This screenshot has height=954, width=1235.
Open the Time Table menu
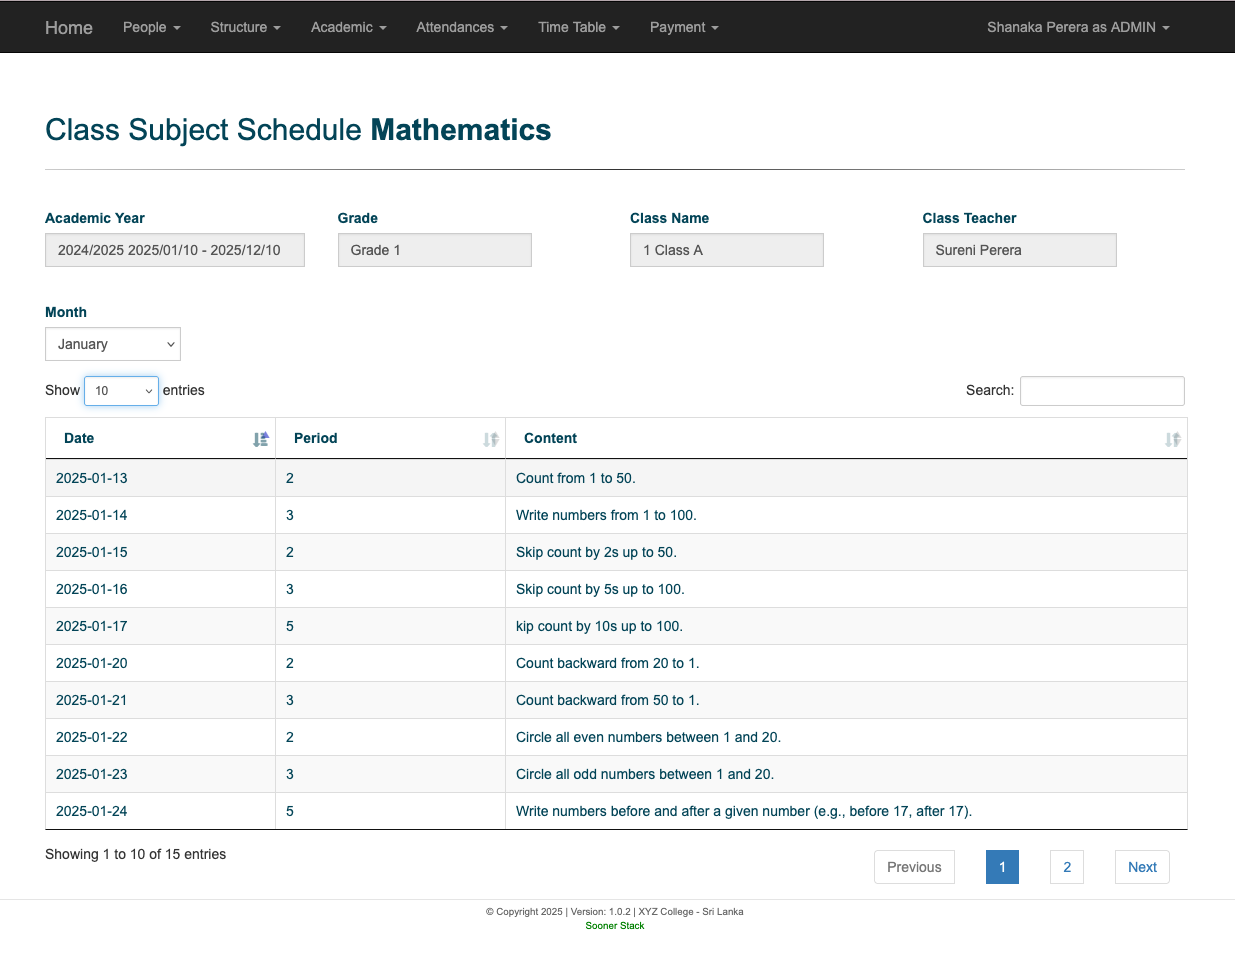pos(578,27)
